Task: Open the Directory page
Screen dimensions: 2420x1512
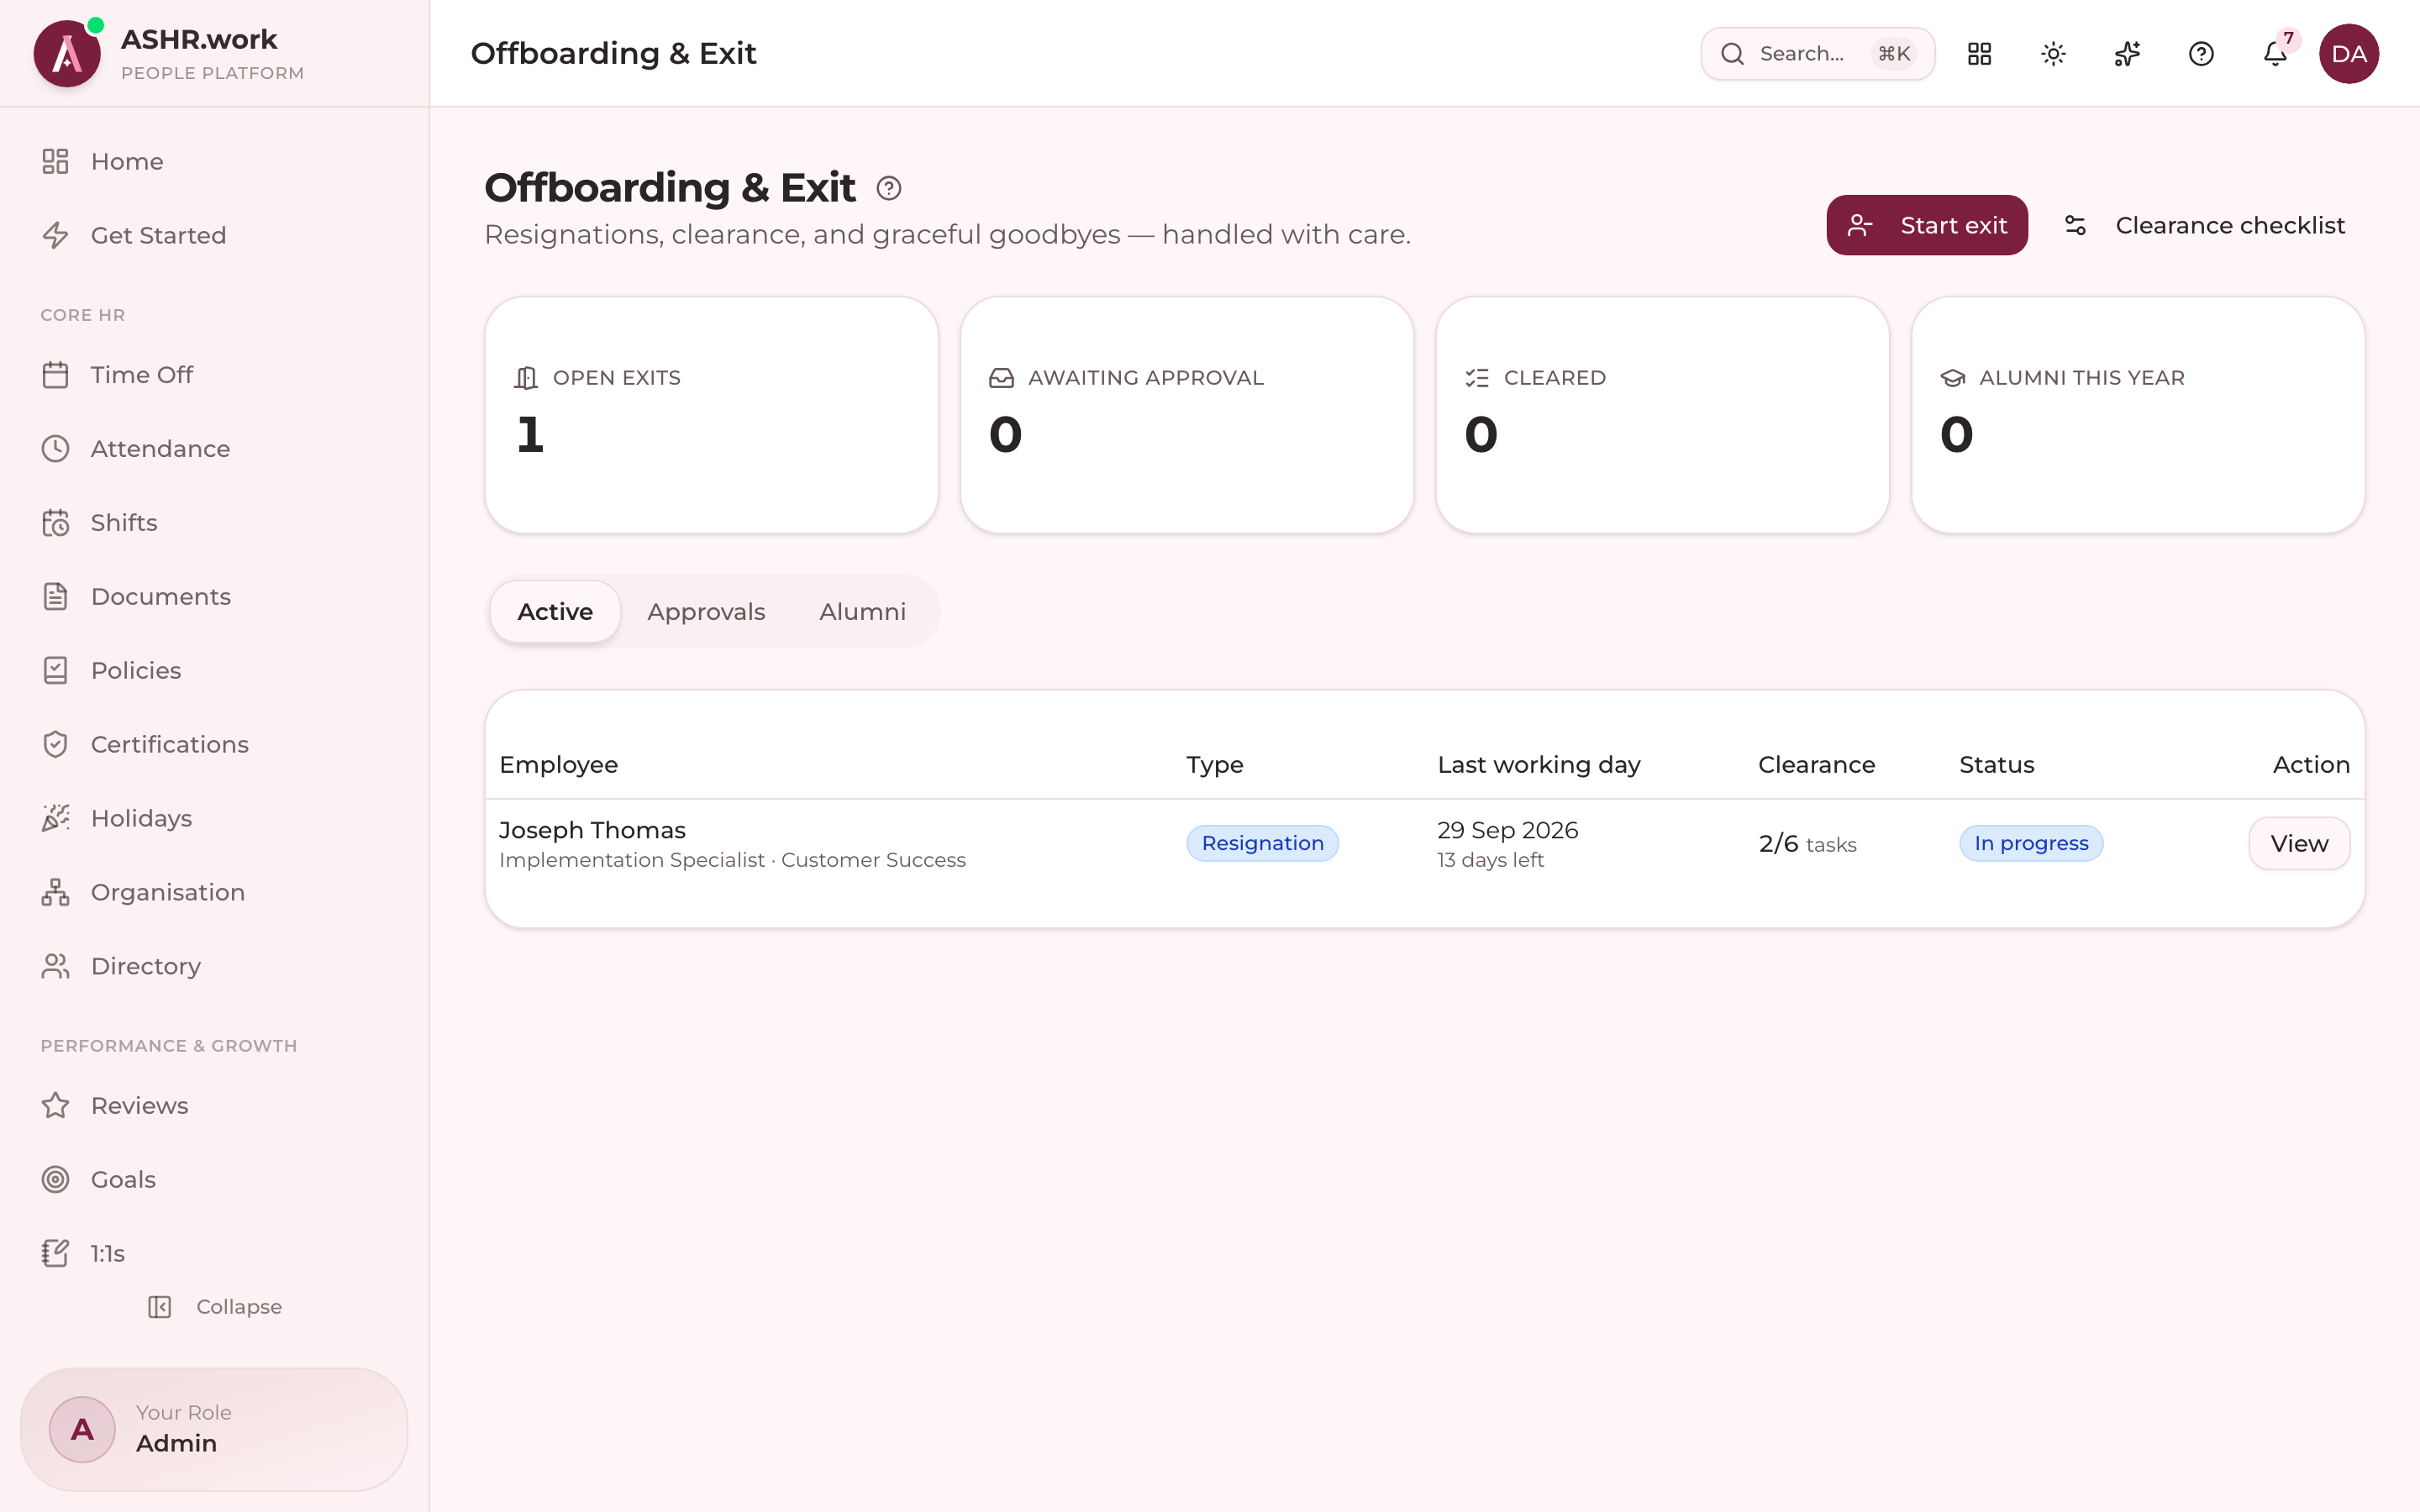Action: coord(214,967)
